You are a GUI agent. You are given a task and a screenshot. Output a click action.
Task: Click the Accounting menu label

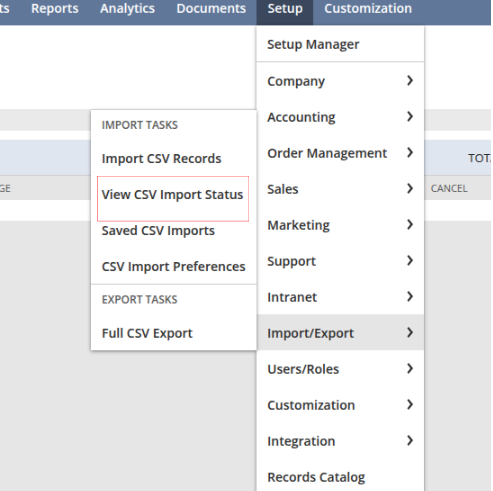coord(301,117)
